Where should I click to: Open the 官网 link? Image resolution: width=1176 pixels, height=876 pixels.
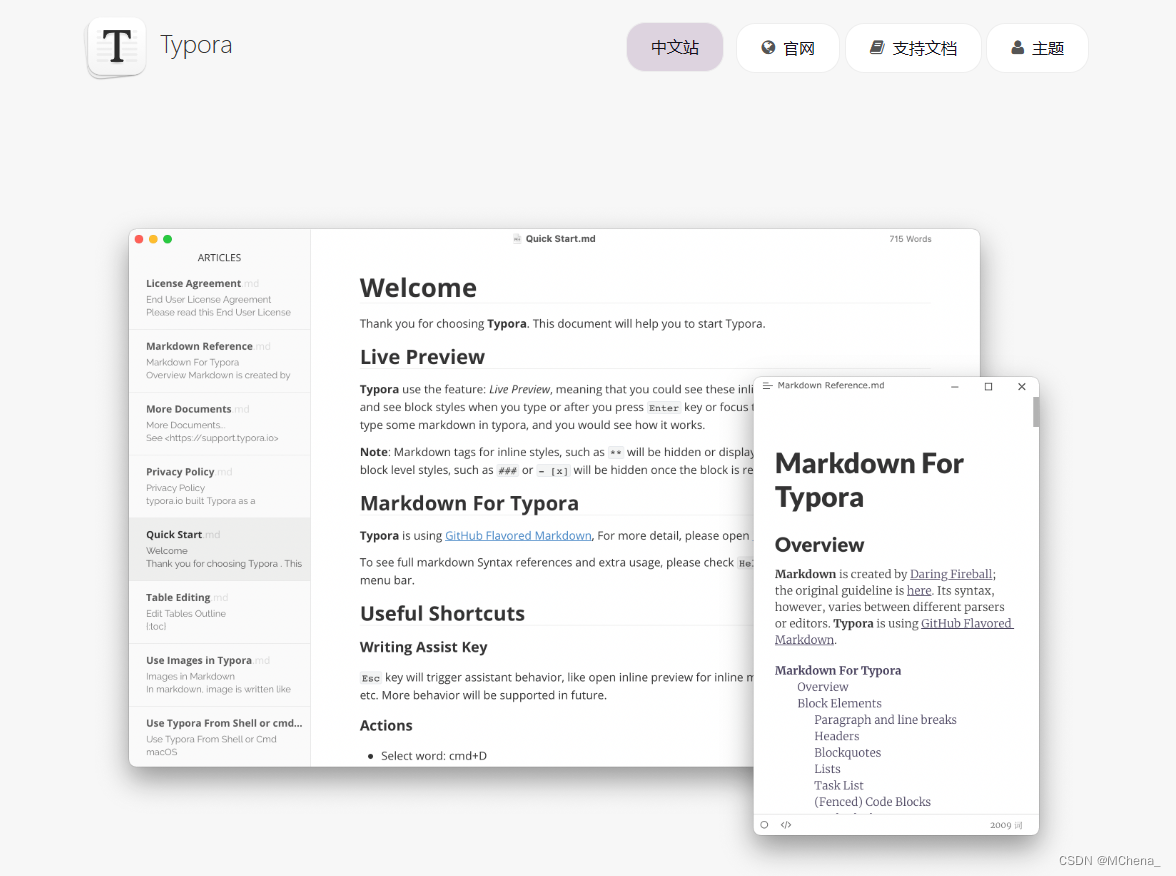click(x=788, y=48)
